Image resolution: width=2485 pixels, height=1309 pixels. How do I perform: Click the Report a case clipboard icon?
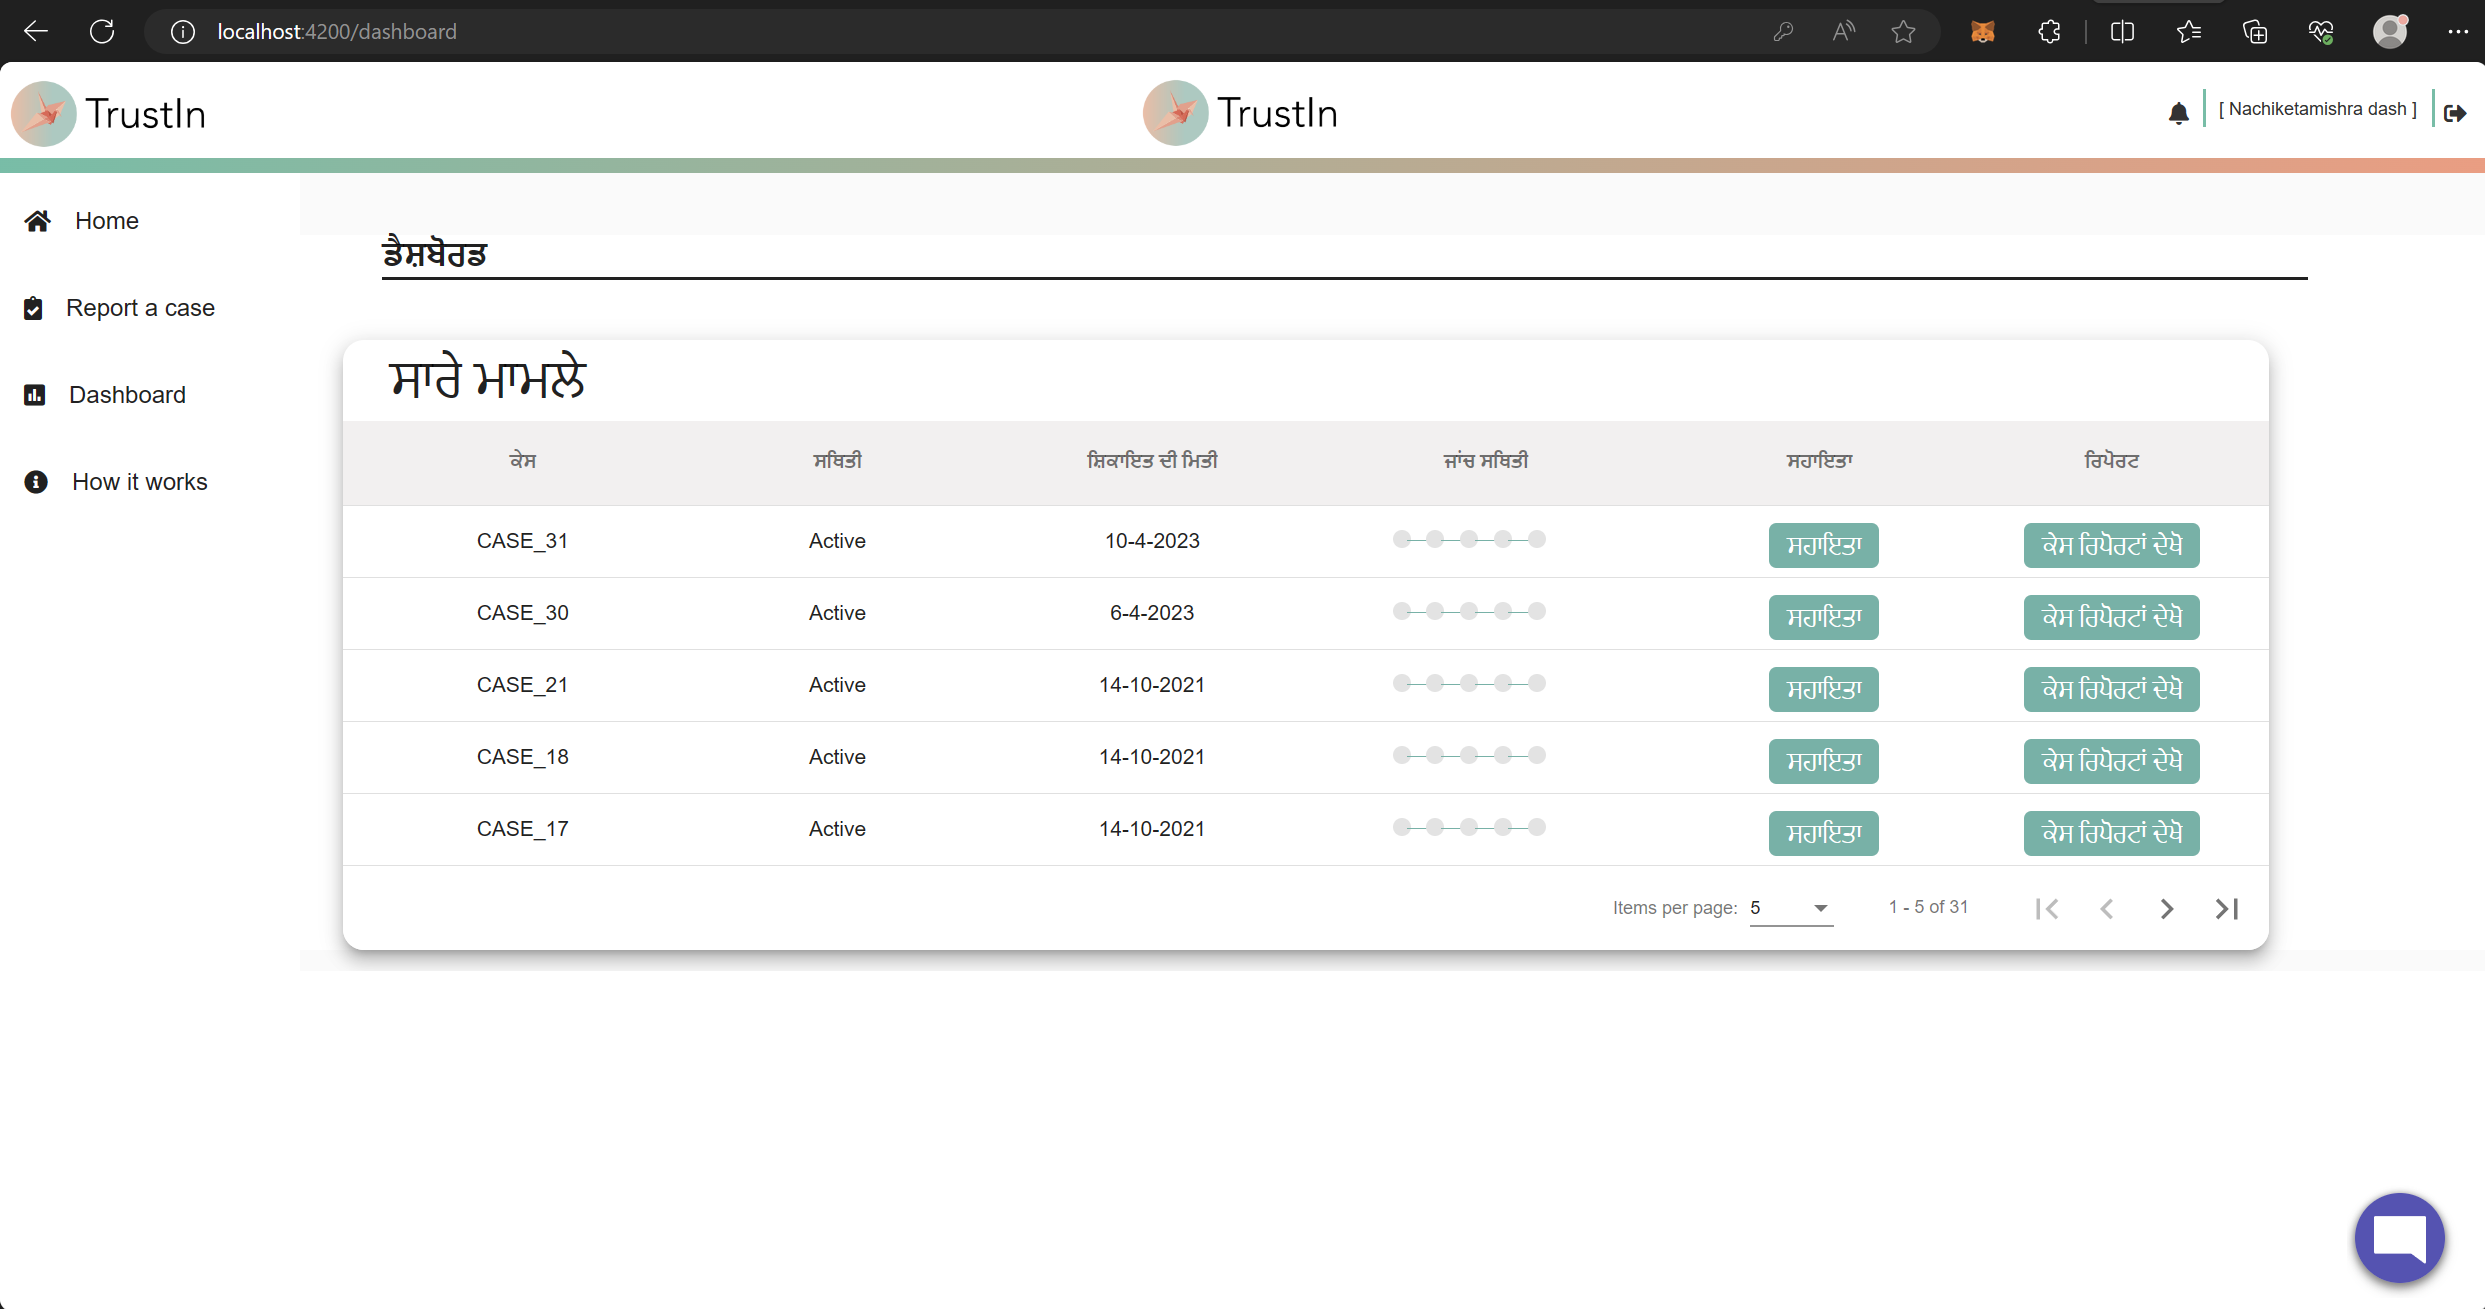(33, 308)
